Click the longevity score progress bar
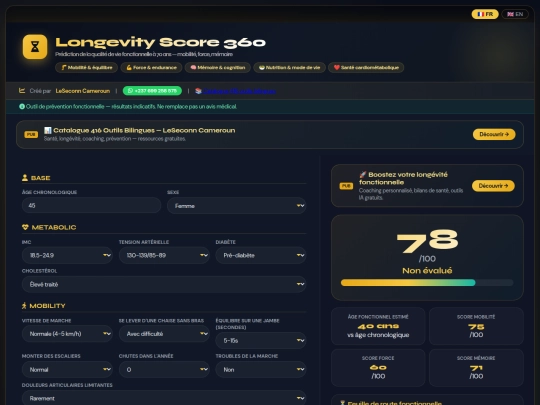 (x=427, y=283)
